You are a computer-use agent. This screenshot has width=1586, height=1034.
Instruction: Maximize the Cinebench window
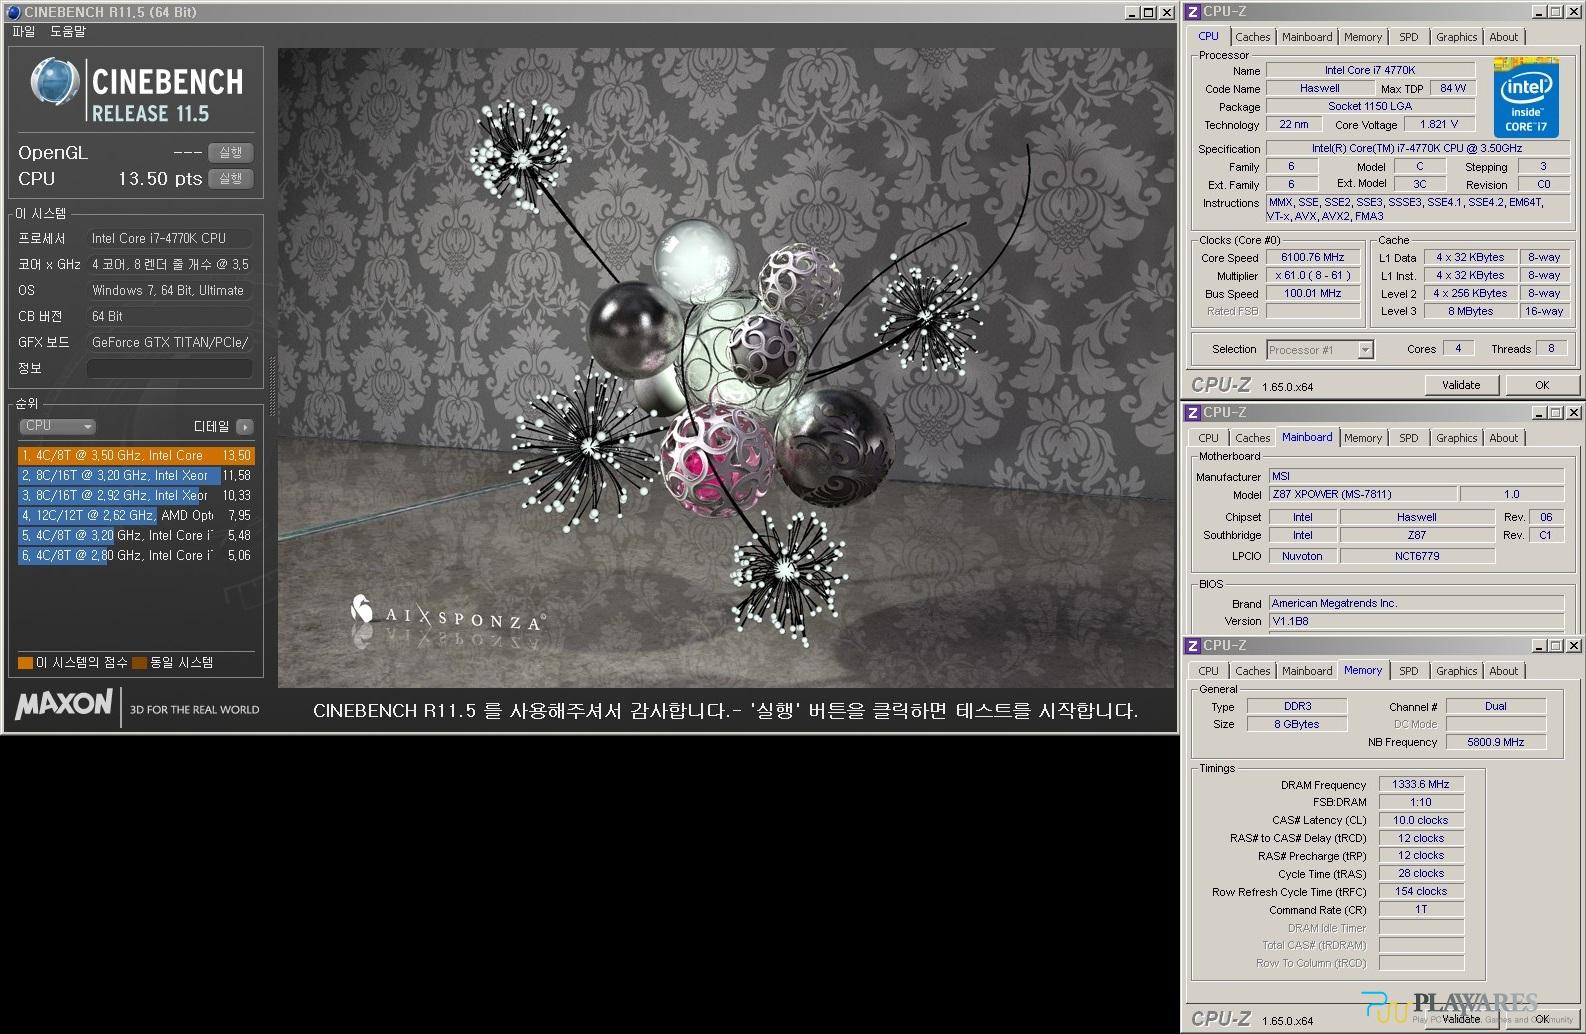pyautogui.click(x=1149, y=13)
